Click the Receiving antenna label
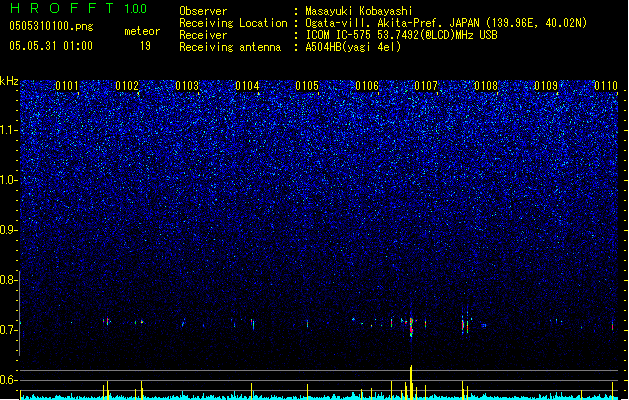 (230, 47)
